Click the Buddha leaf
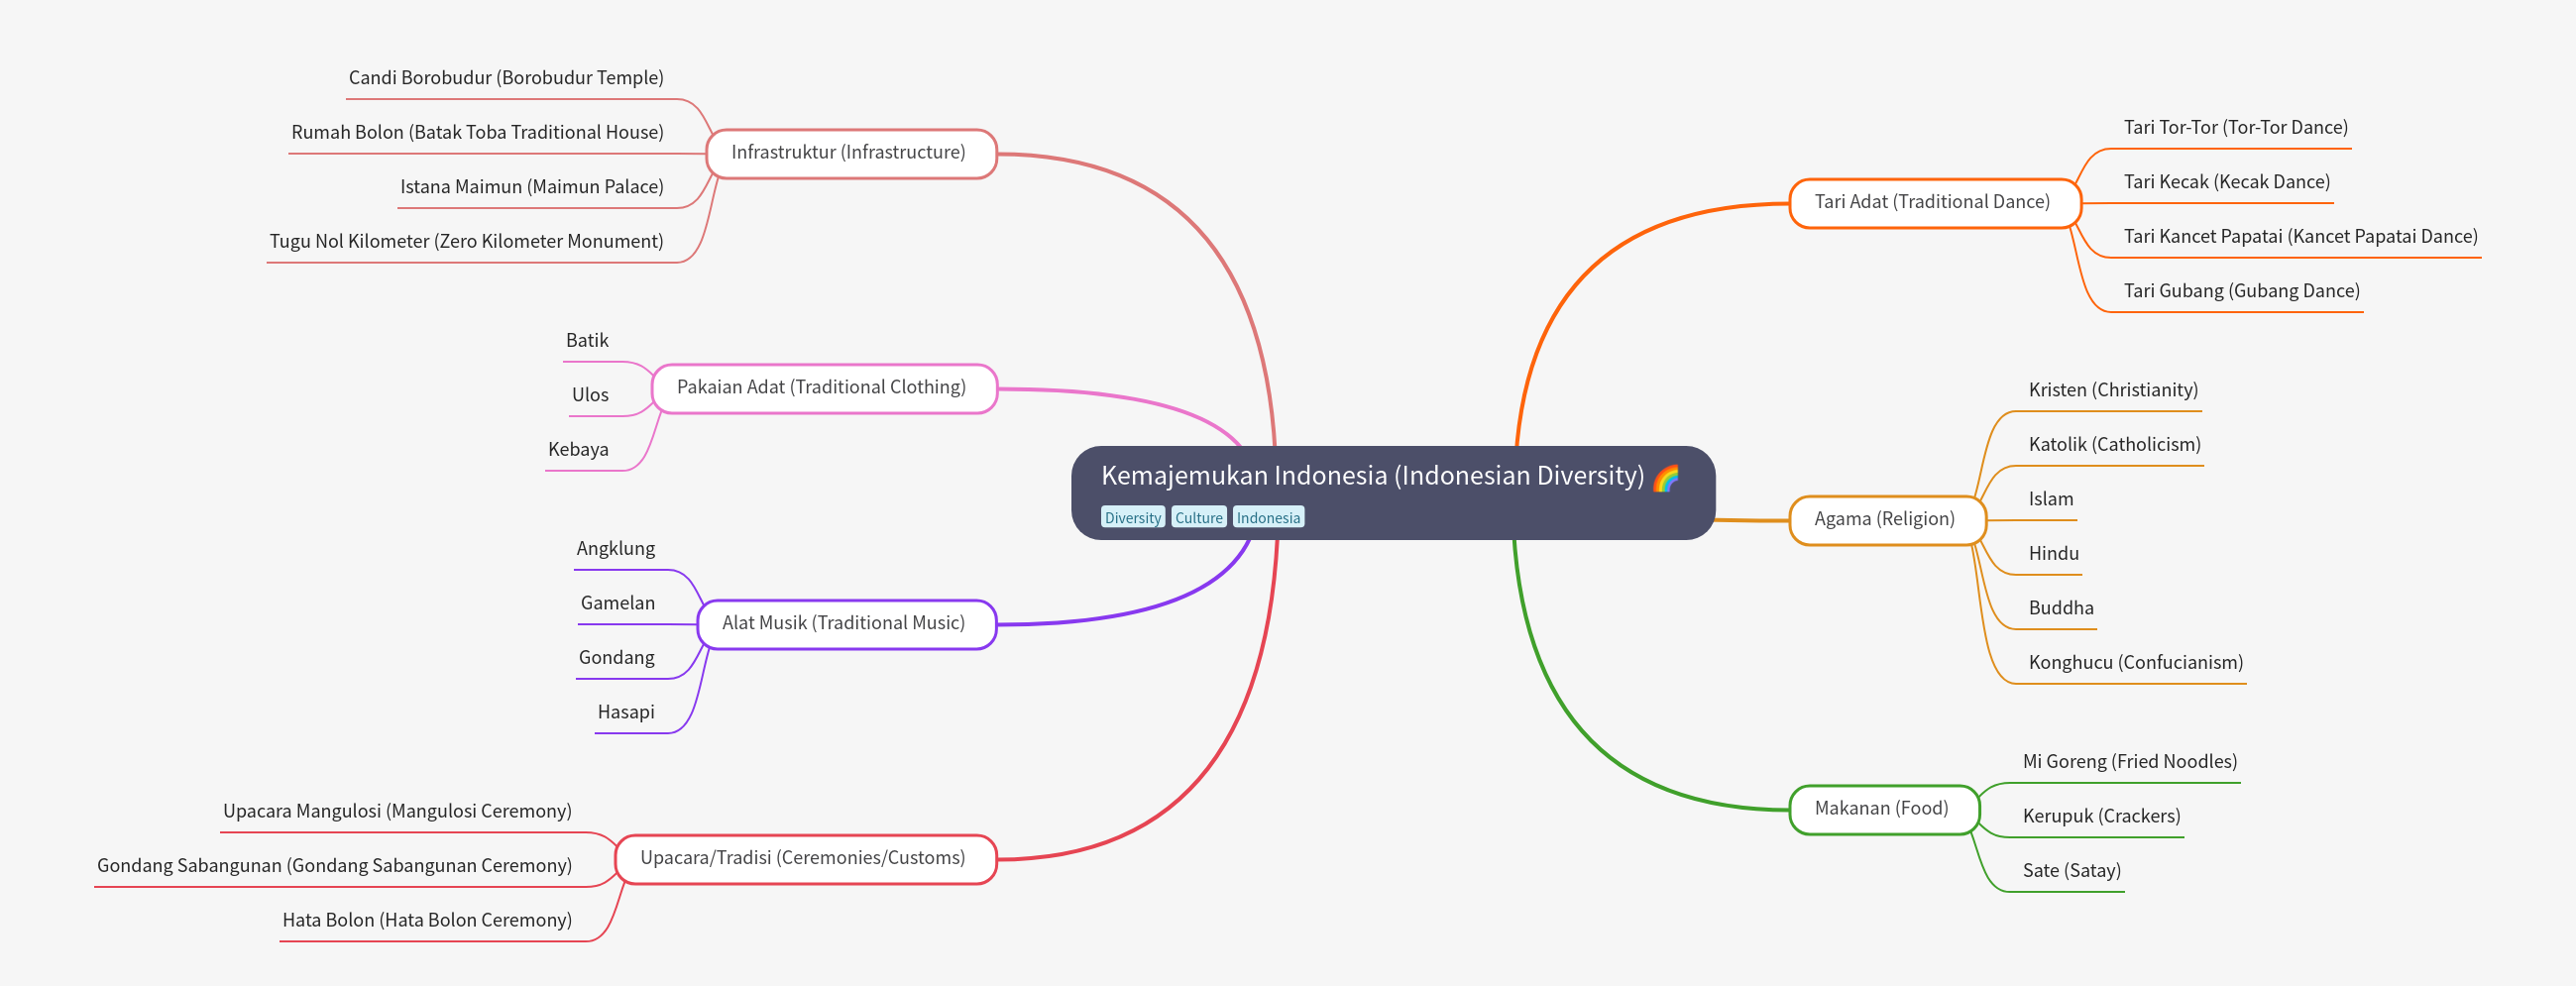The height and width of the screenshot is (986, 2576). (2061, 608)
